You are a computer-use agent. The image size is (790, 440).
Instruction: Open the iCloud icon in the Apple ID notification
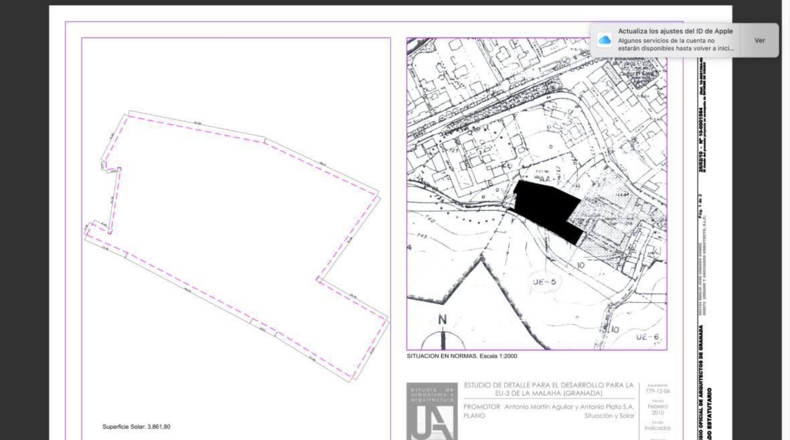click(604, 40)
